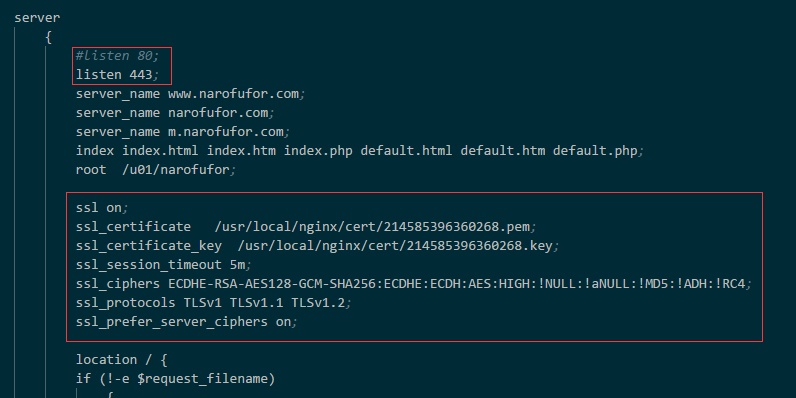Click the if (!-e $request_filename) line
The width and height of the screenshot is (796, 398).
point(175,379)
